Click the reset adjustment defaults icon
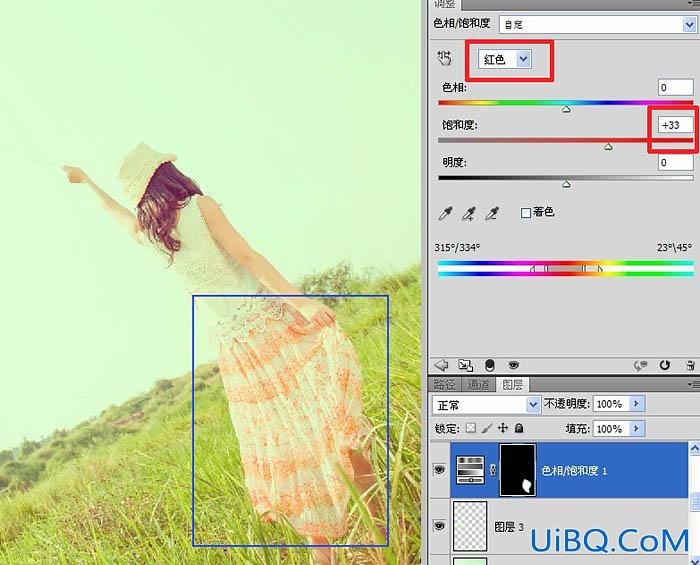 coord(665,365)
